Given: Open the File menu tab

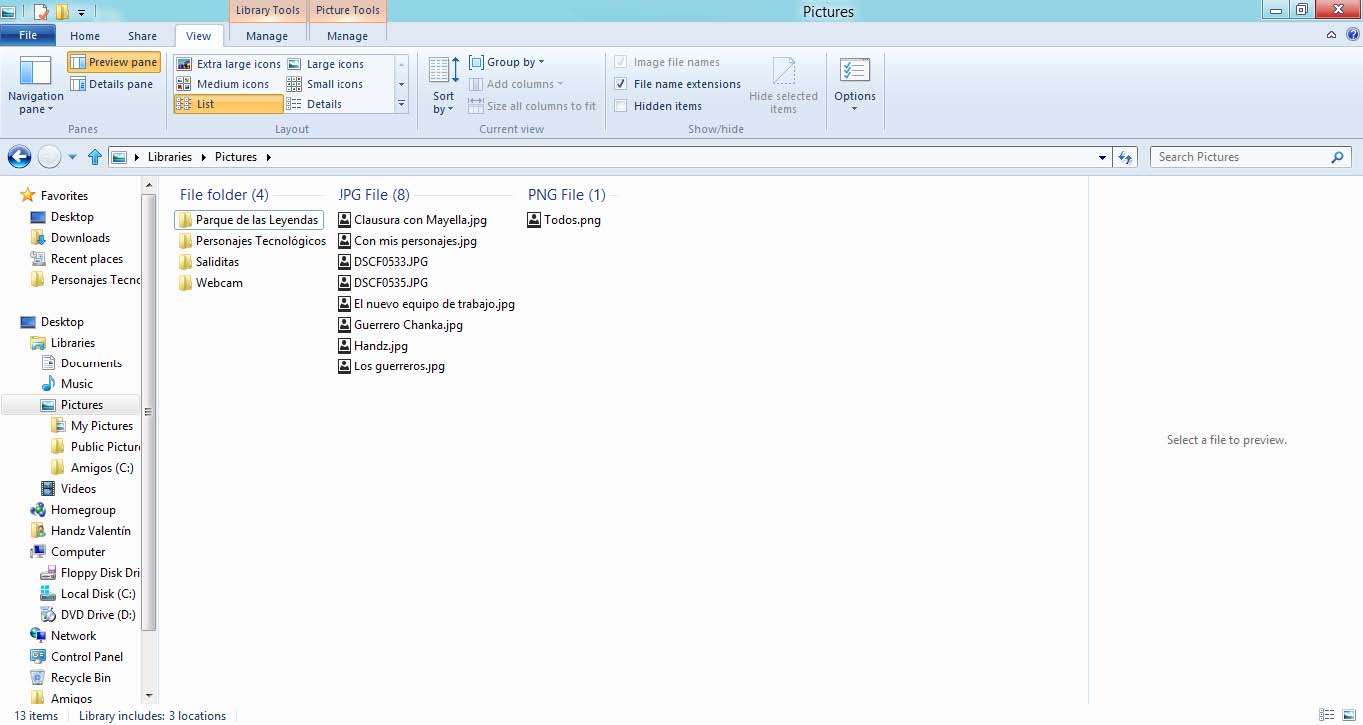Looking at the screenshot, I should [28, 36].
